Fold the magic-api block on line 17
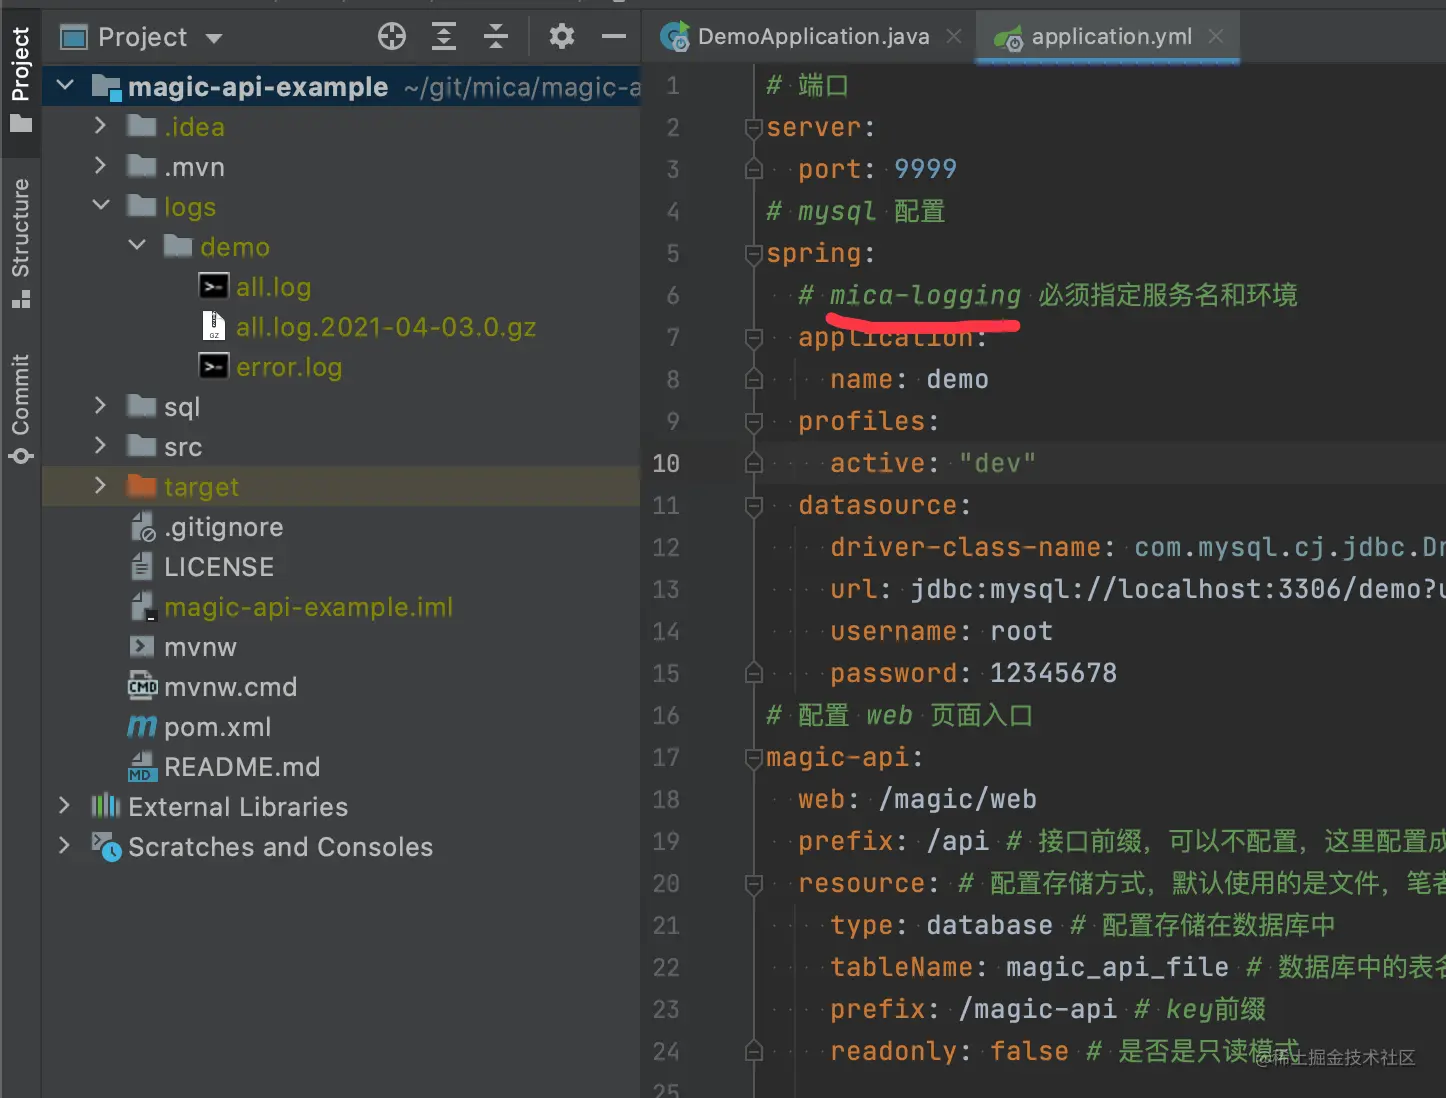Viewport: 1446px width, 1098px height. [x=754, y=758]
